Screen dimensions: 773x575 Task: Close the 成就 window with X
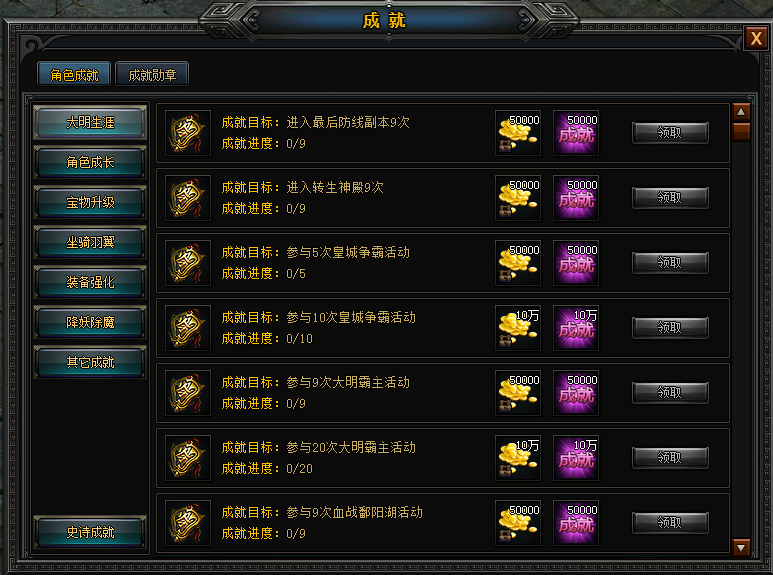(x=756, y=38)
